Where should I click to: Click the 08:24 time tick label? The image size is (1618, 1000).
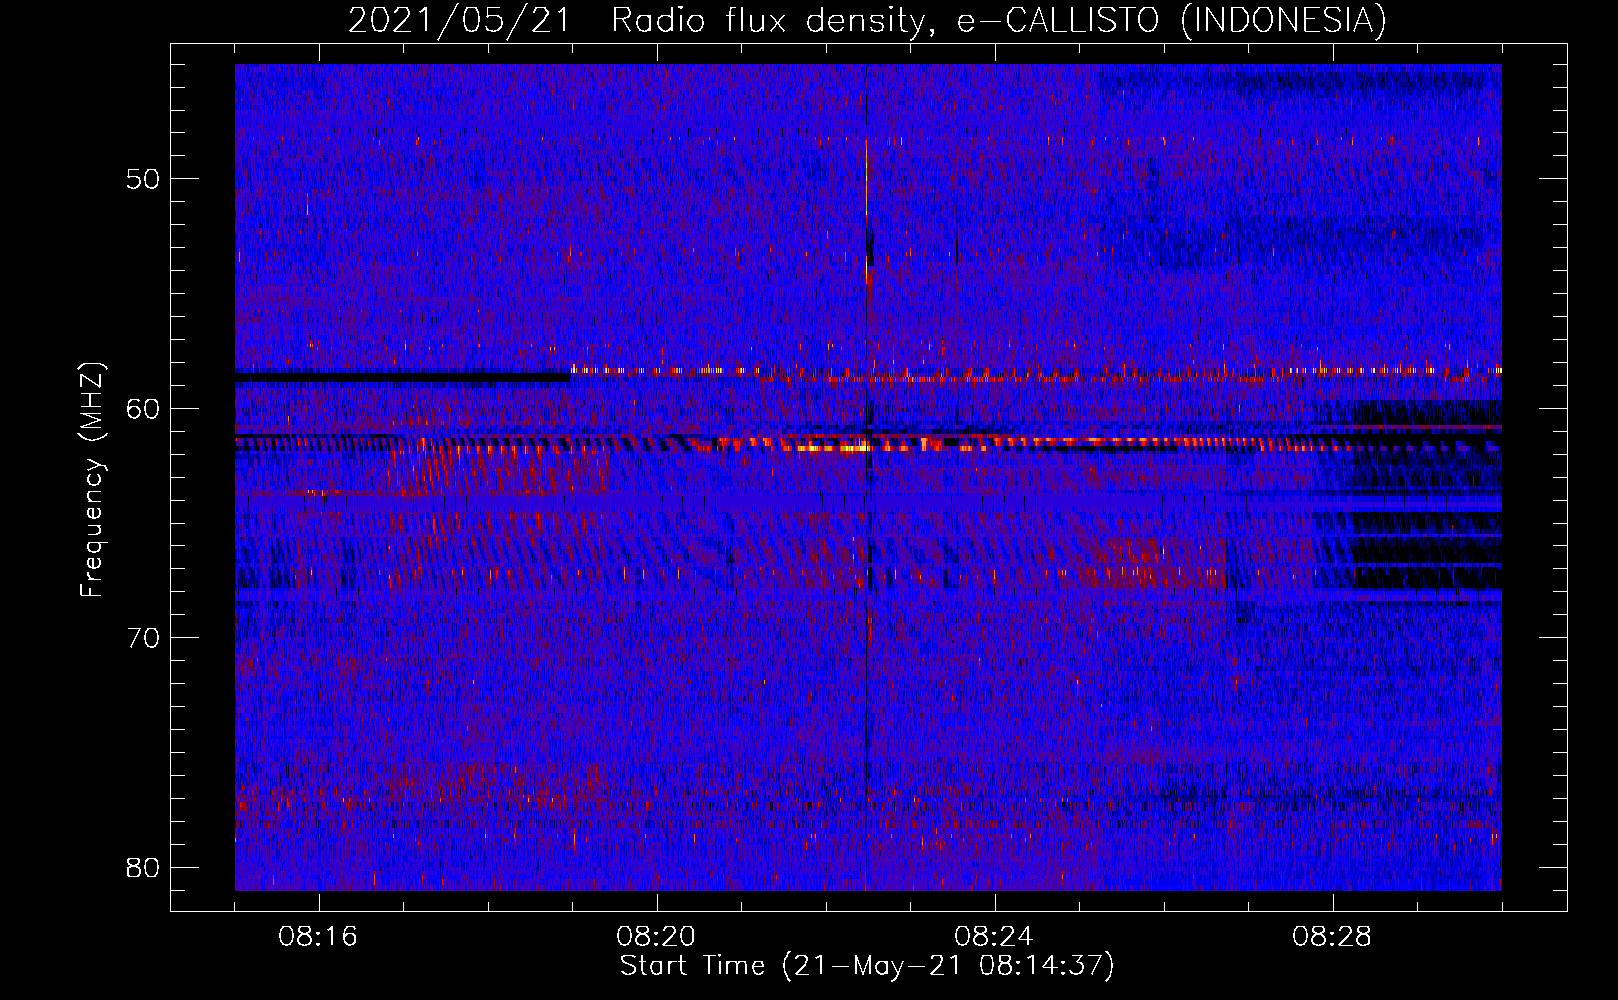[x=994, y=937]
